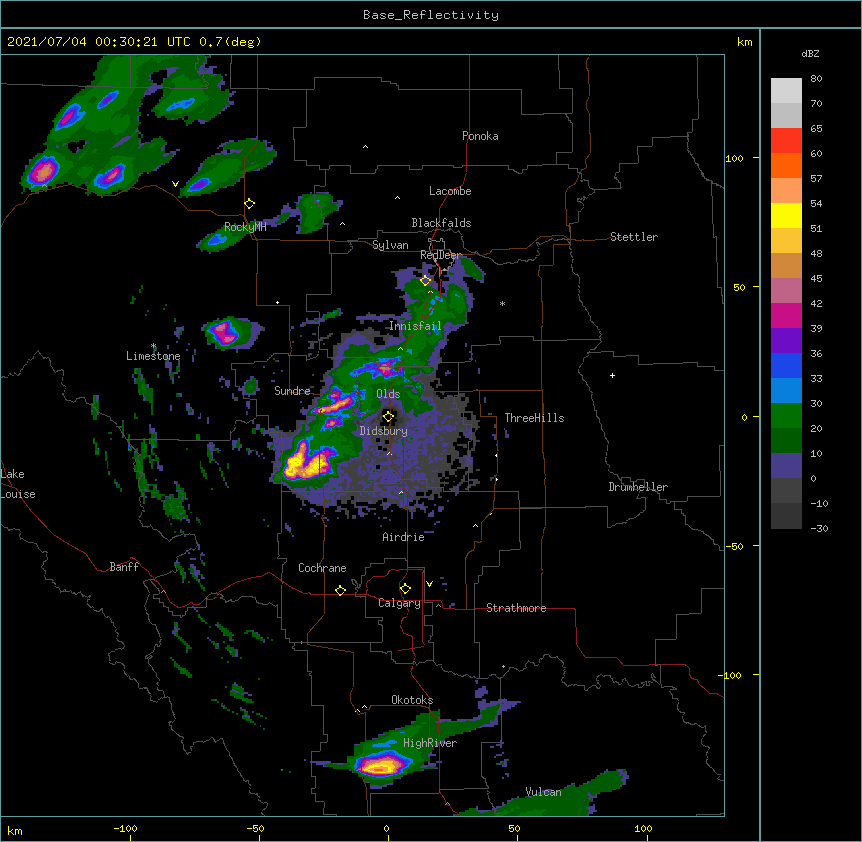Click the yellow diamond marker near RockyMH

[x=250, y=204]
